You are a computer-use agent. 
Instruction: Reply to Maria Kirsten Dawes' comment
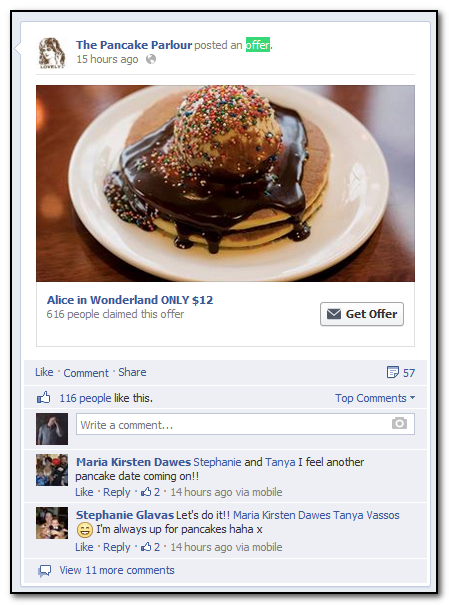[117, 492]
